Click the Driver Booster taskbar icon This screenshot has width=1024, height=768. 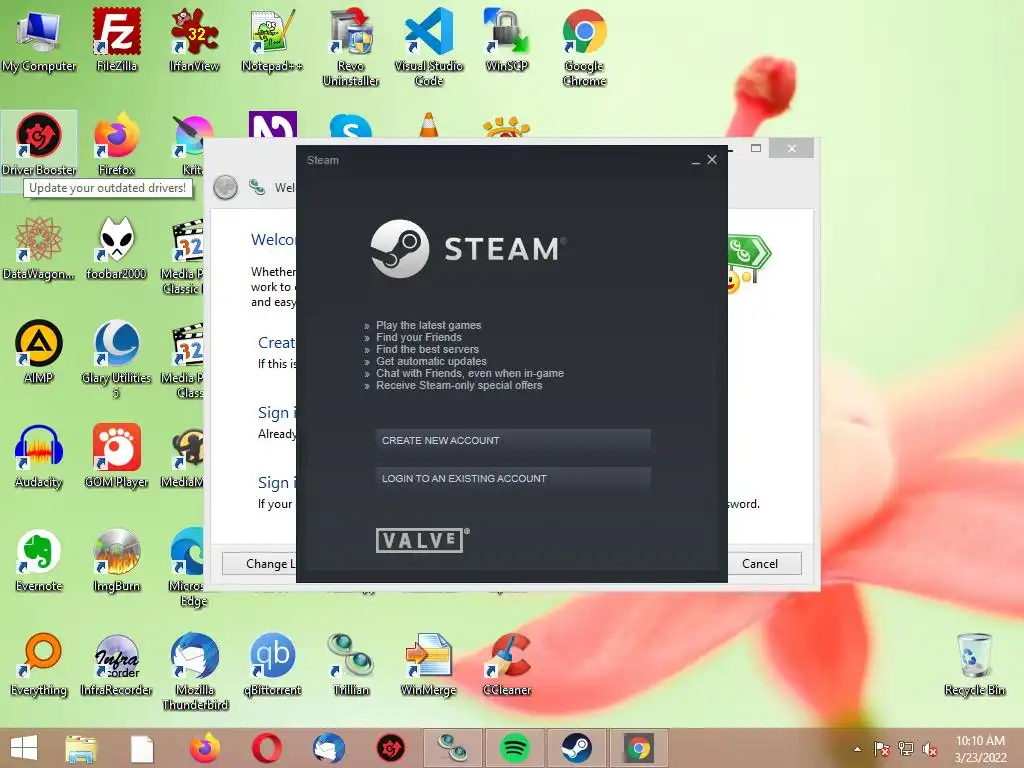click(x=391, y=748)
